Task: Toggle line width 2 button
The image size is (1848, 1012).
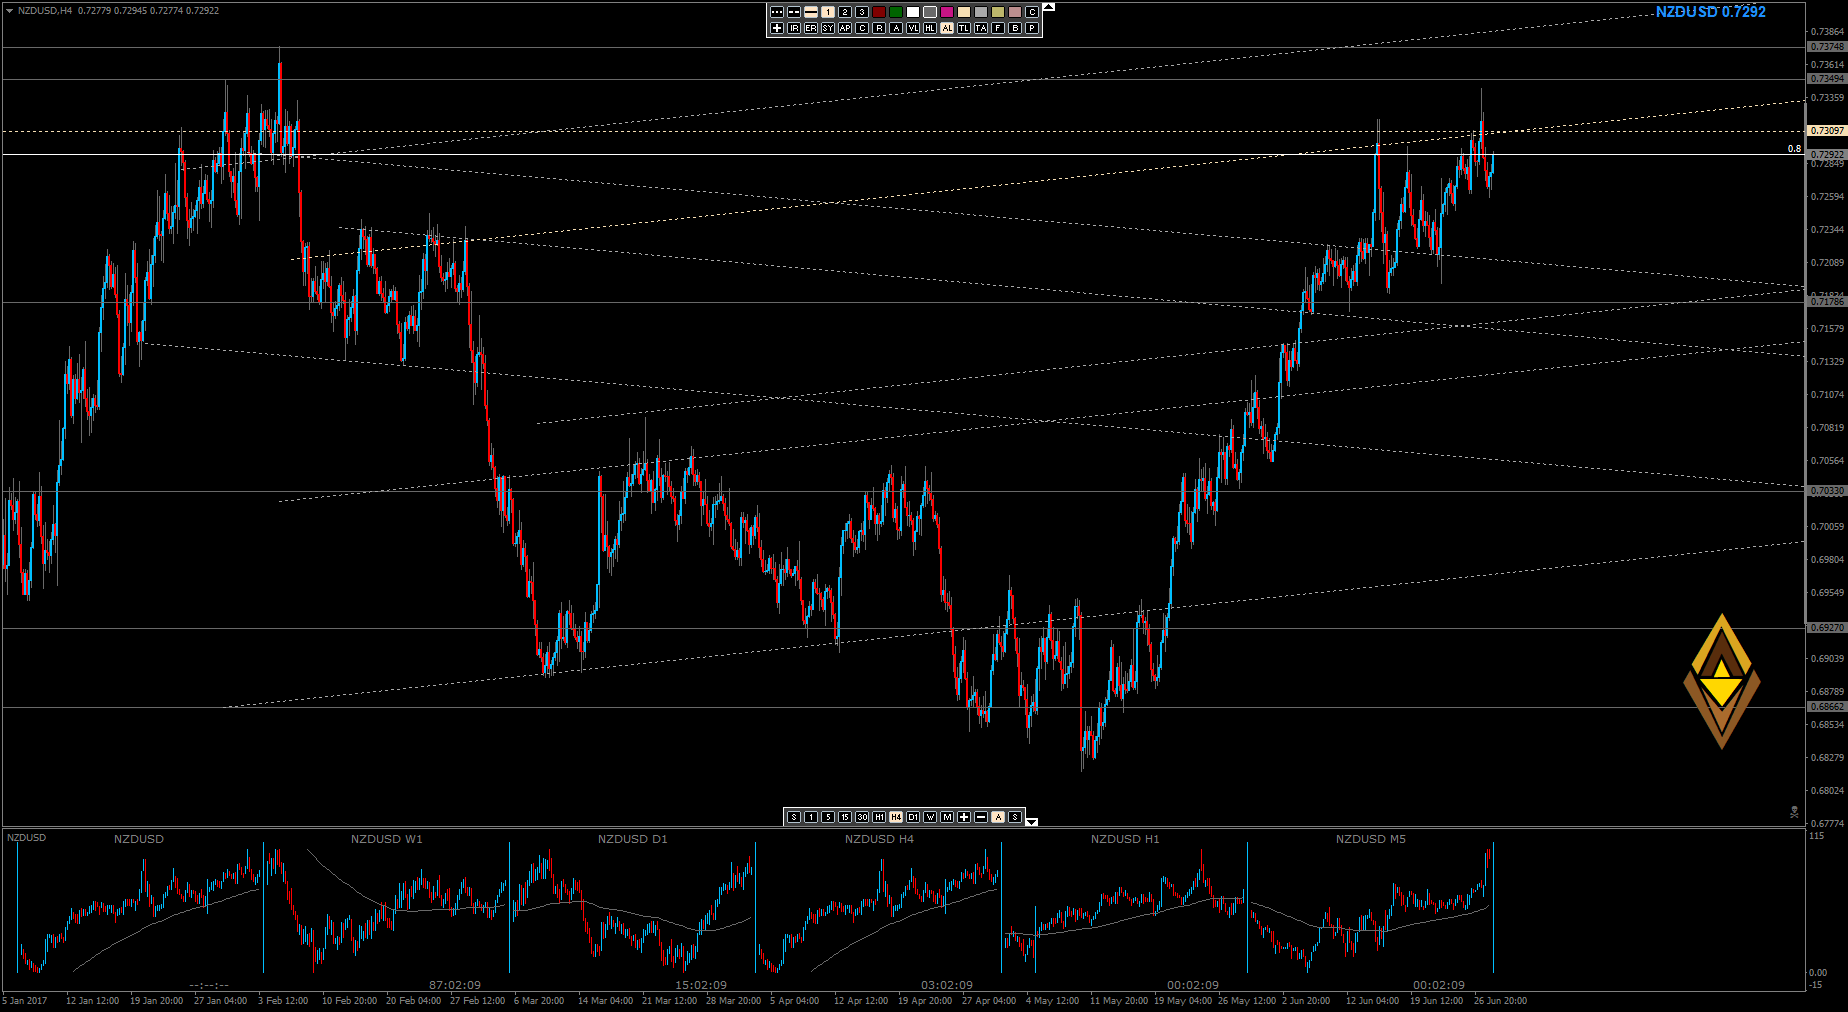Action: coord(845,12)
